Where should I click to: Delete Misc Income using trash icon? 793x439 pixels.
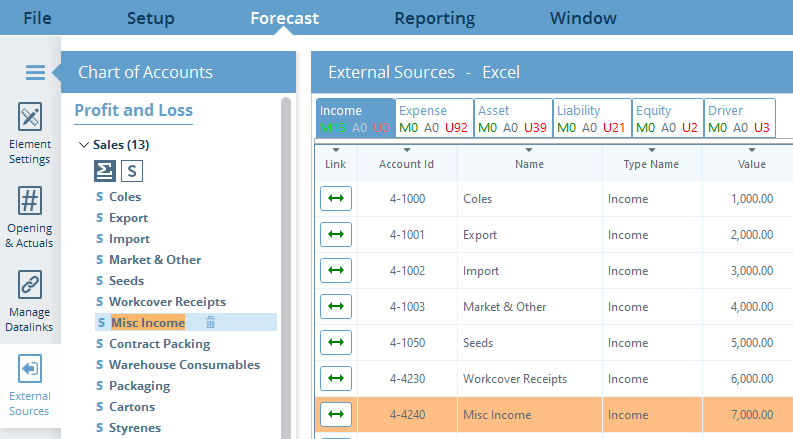point(210,322)
